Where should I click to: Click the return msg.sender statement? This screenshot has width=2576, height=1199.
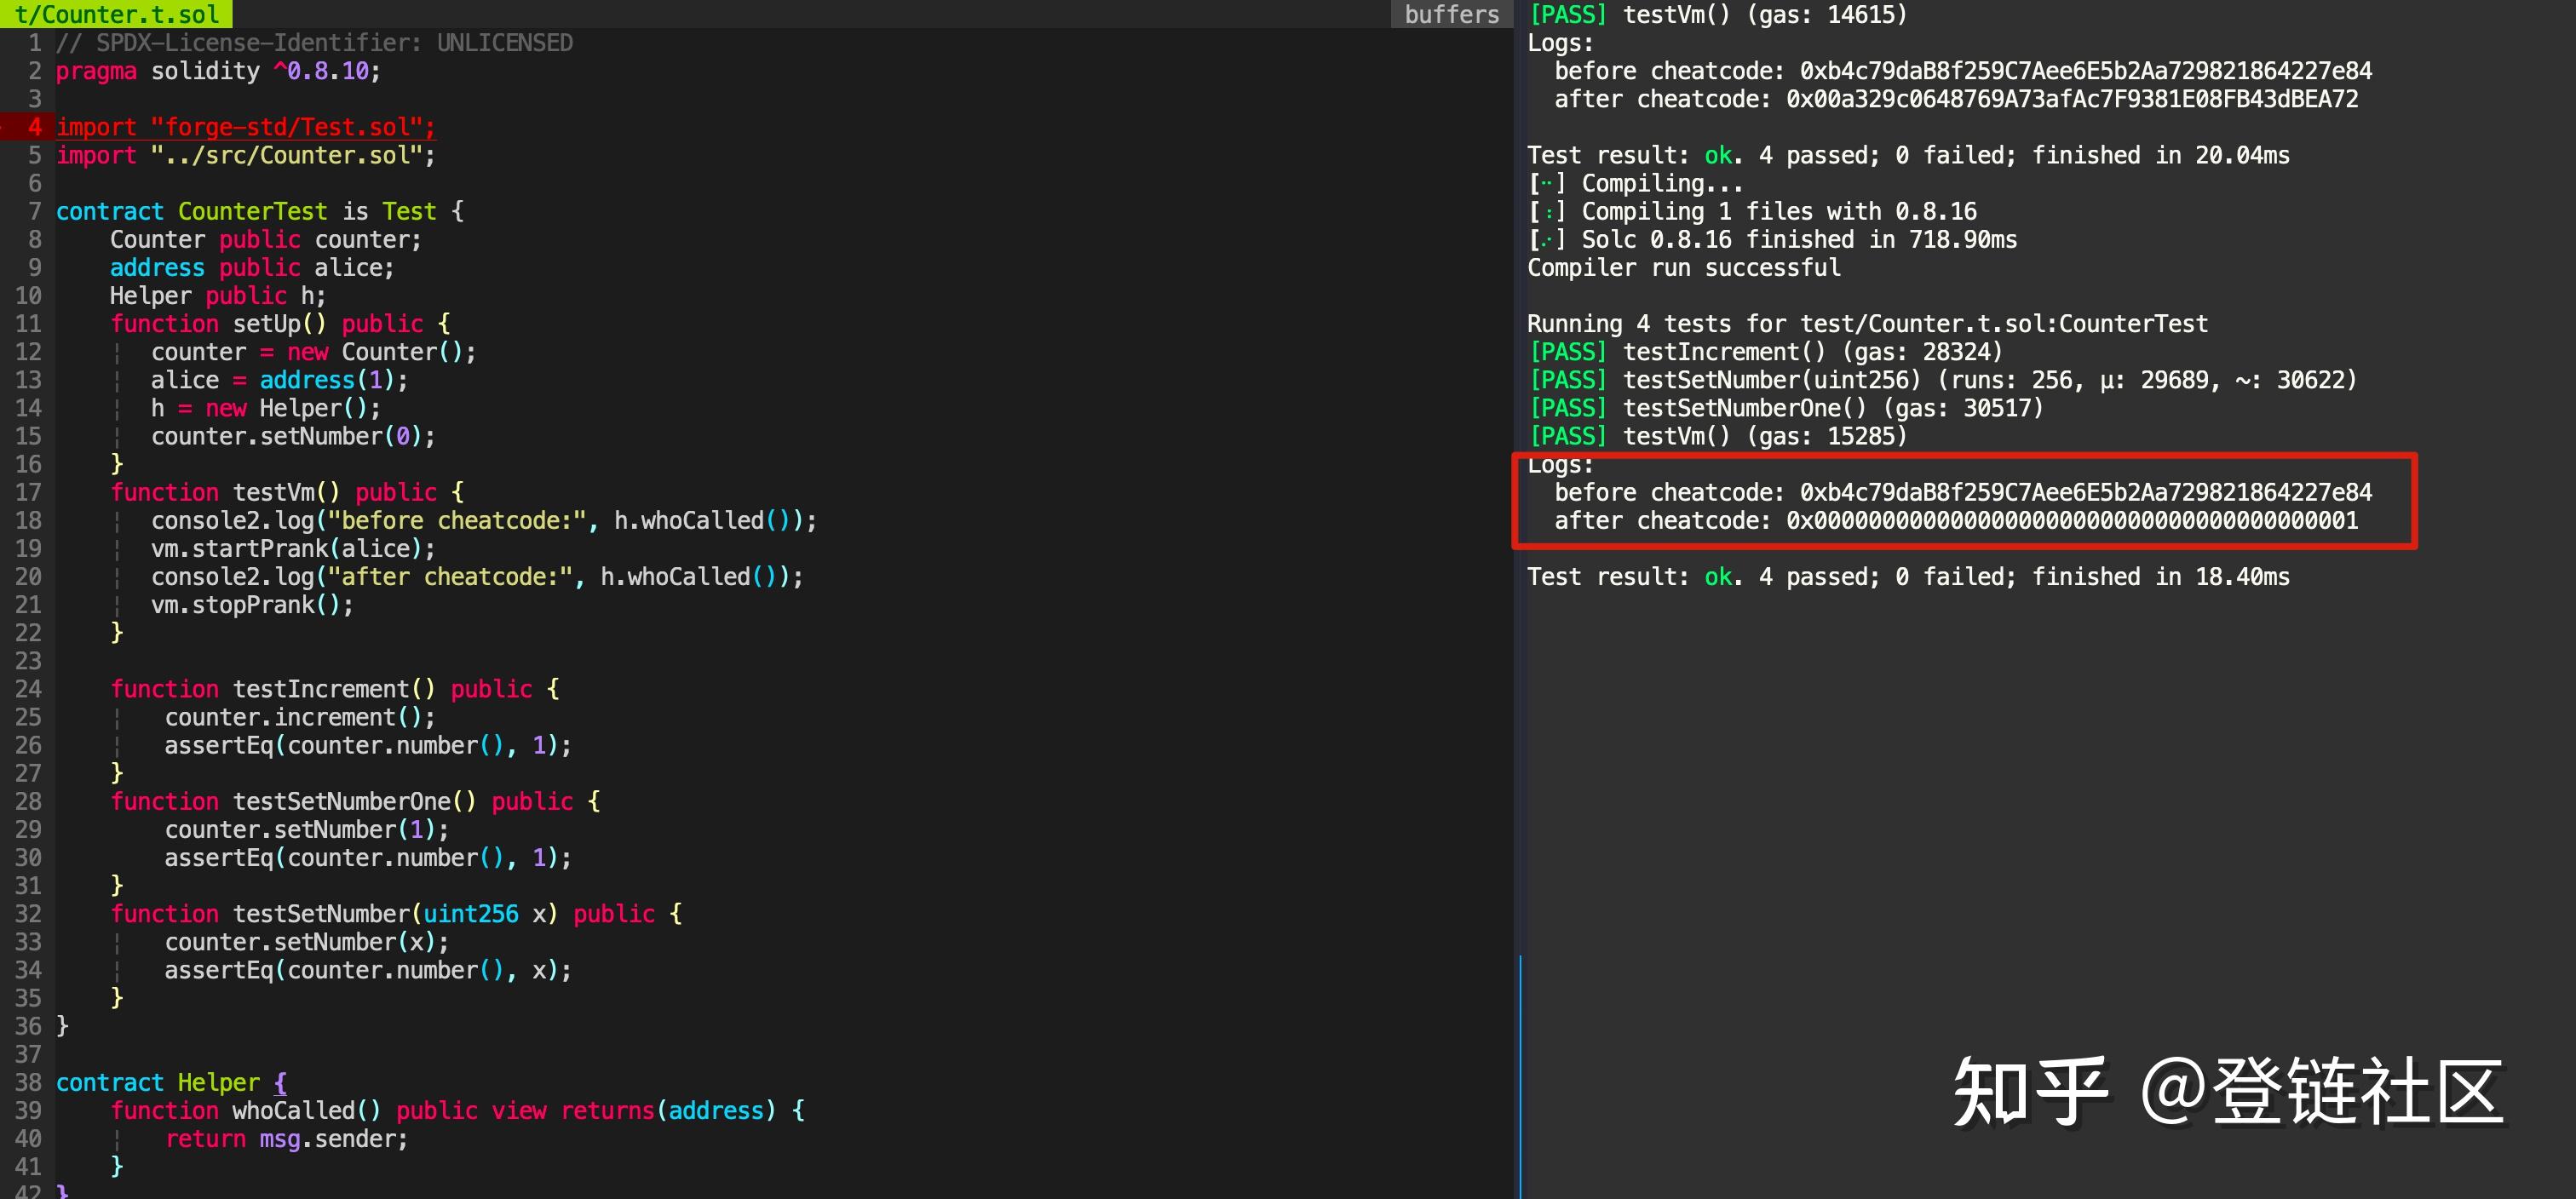[x=286, y=1138]
